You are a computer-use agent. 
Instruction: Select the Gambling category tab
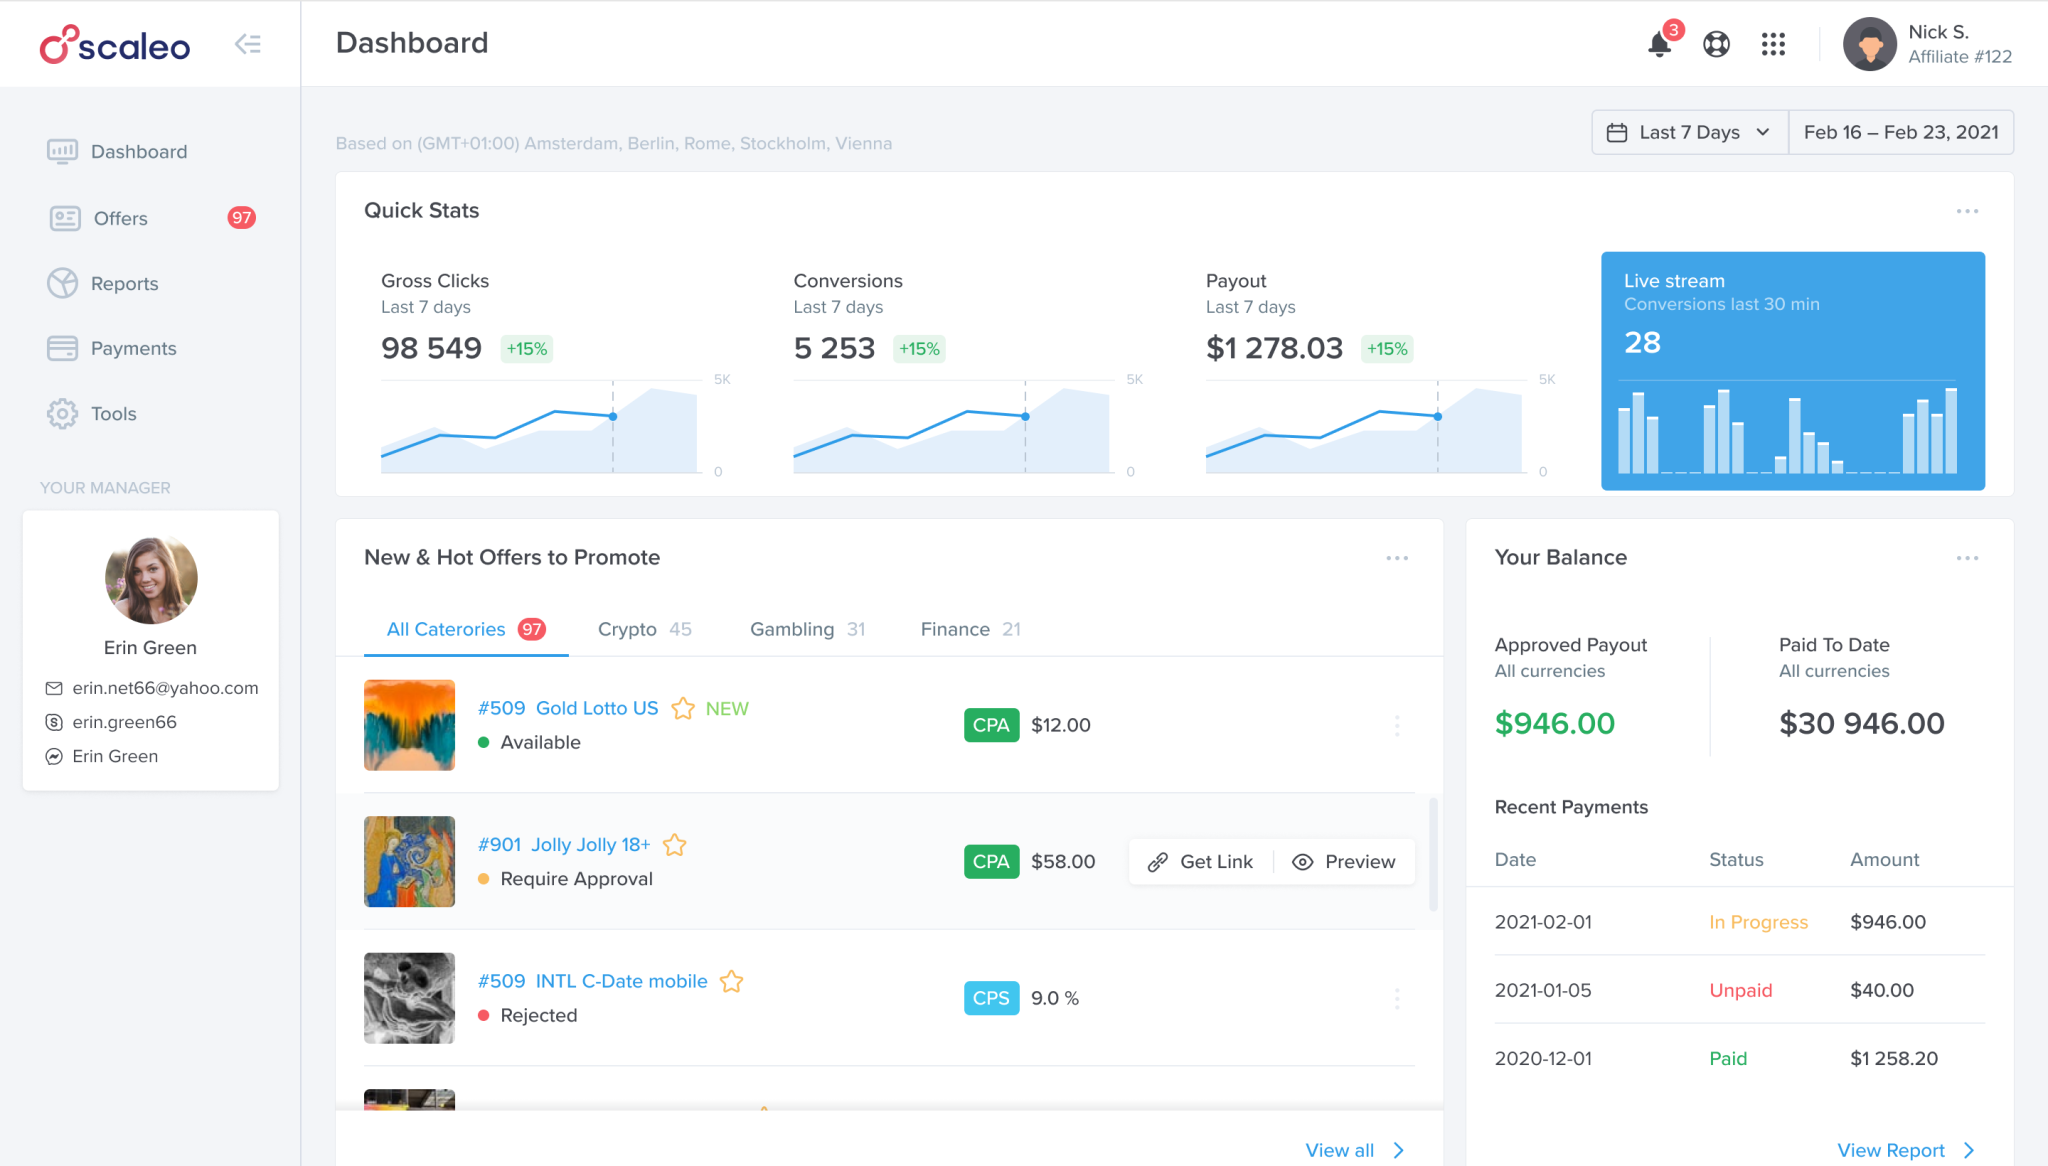click(791, 629)
